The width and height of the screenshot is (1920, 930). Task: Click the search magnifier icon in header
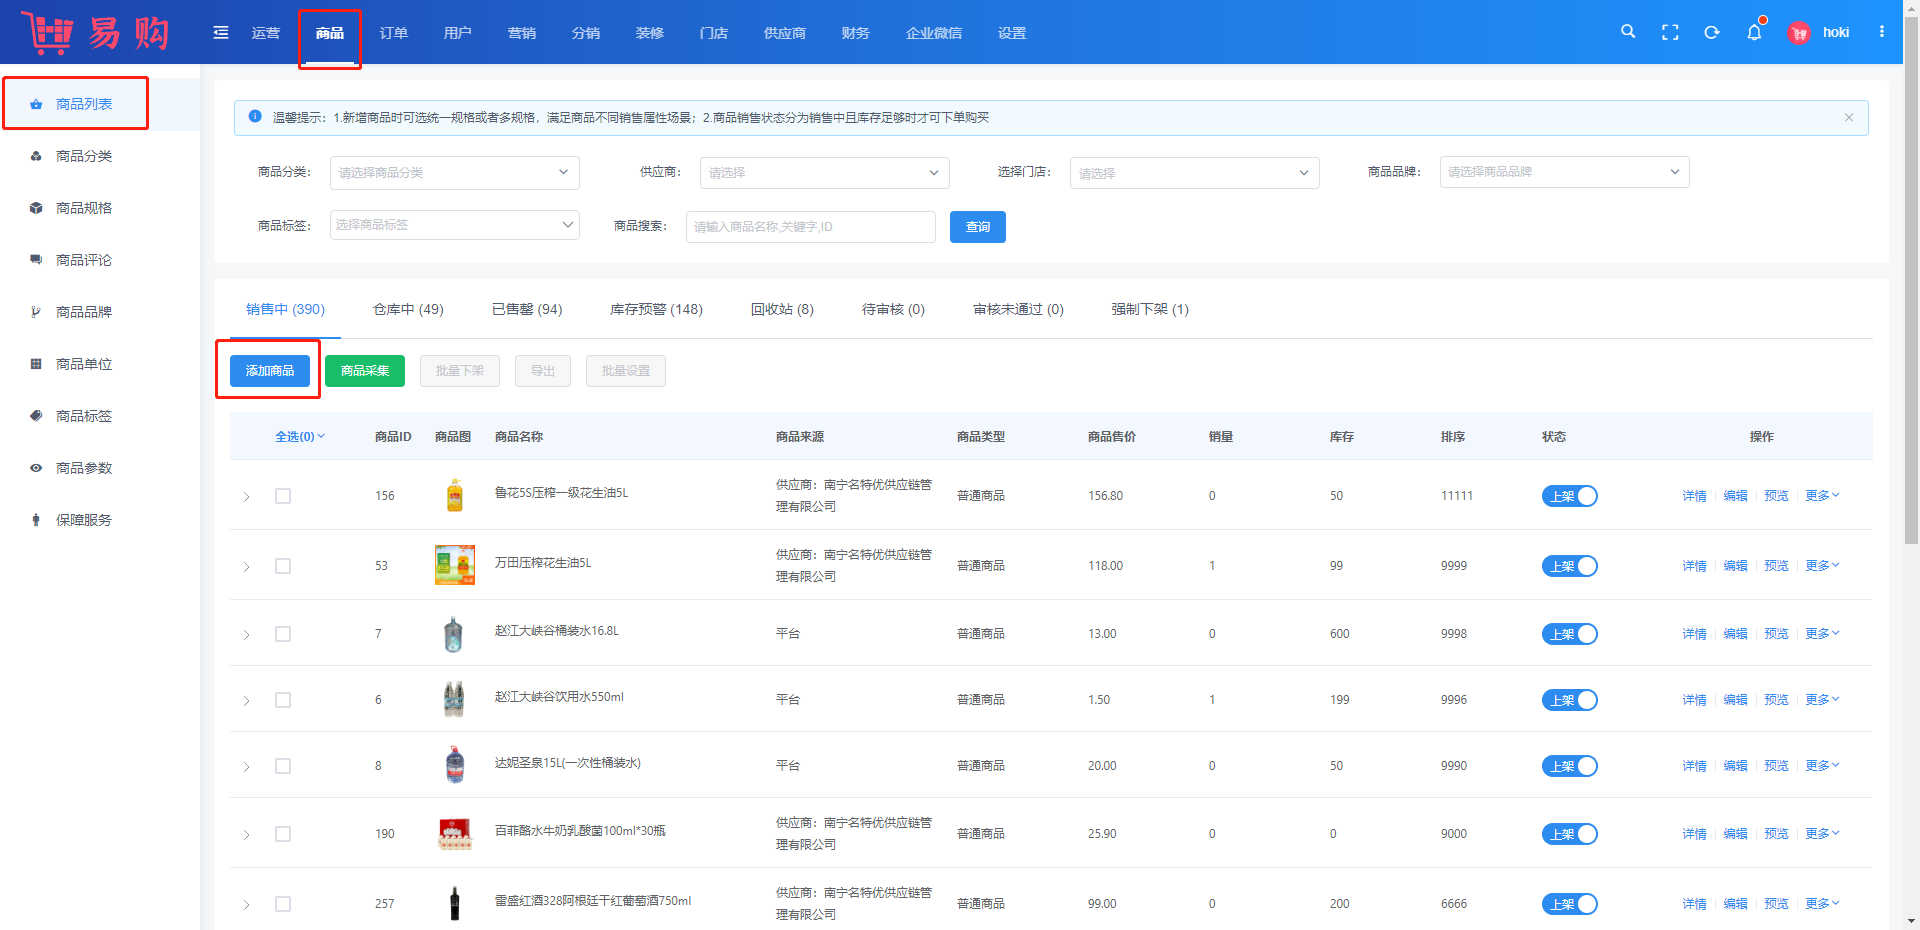pyautogui.click(x=1628, y=32)
